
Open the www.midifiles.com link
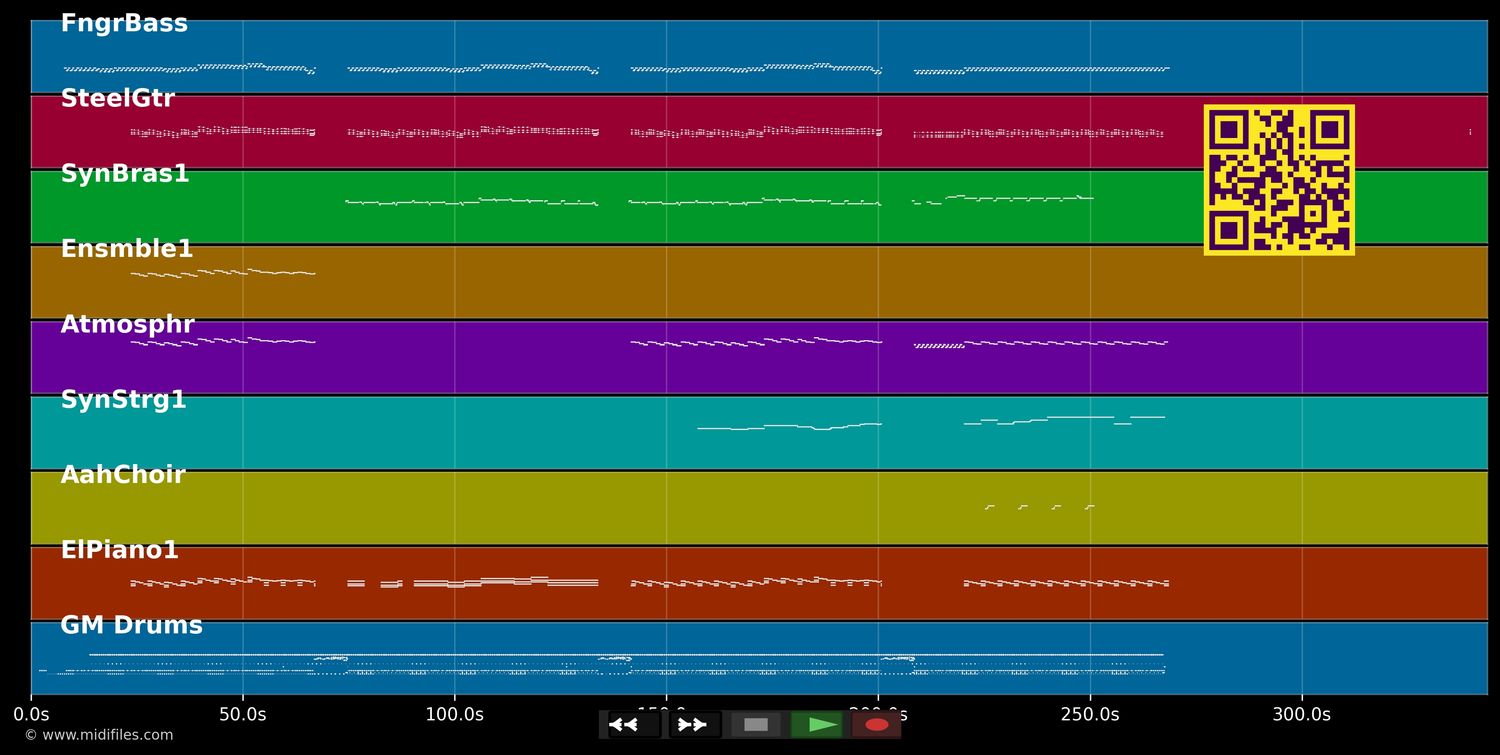98,735
